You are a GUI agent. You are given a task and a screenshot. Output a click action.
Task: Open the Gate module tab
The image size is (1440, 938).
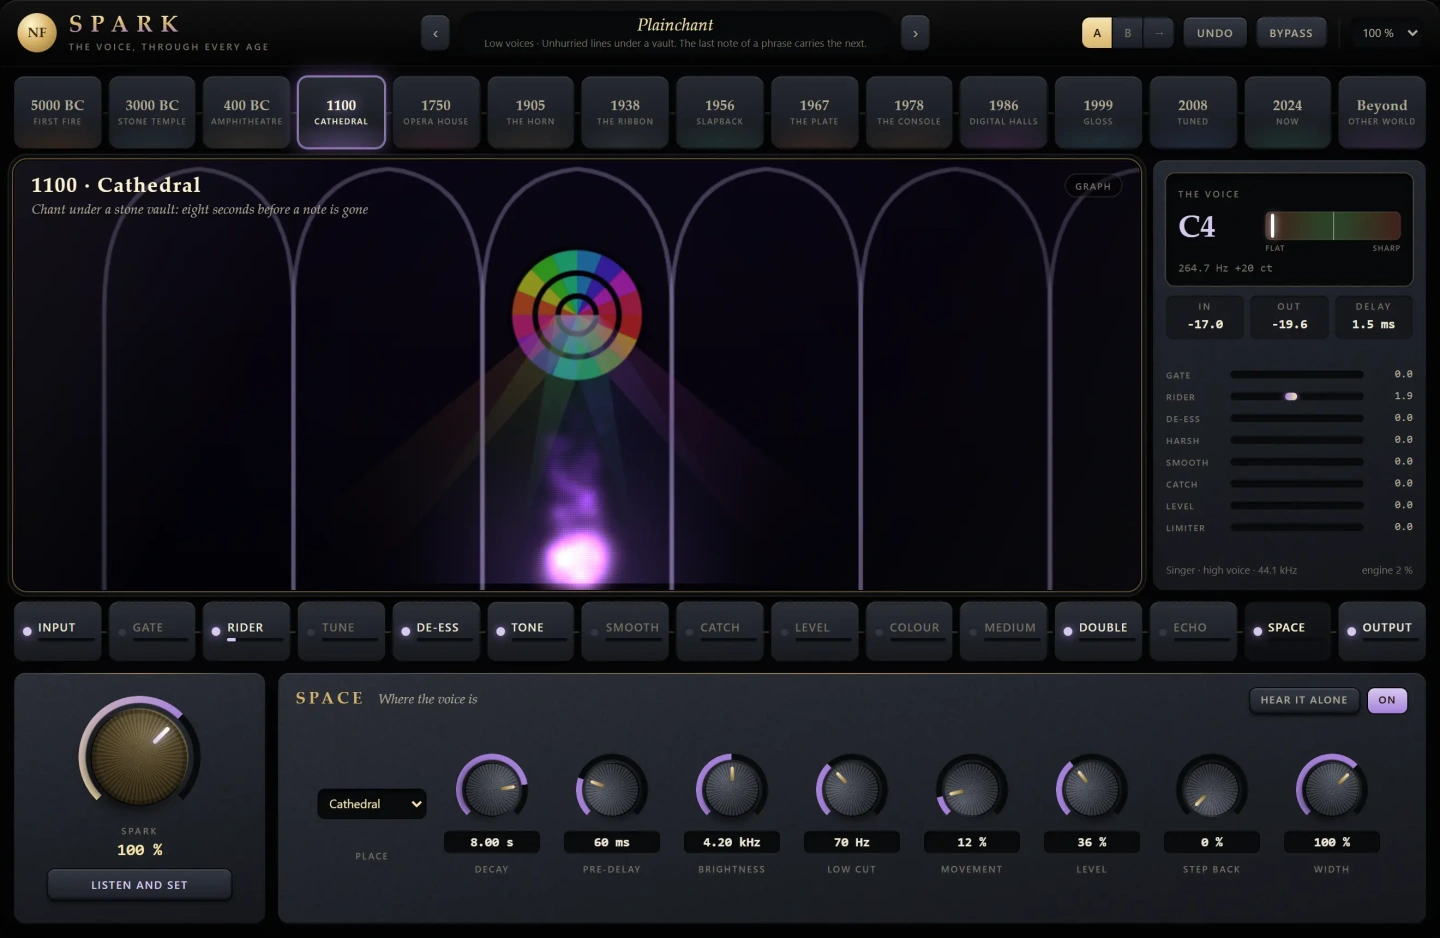pos(152,630)
